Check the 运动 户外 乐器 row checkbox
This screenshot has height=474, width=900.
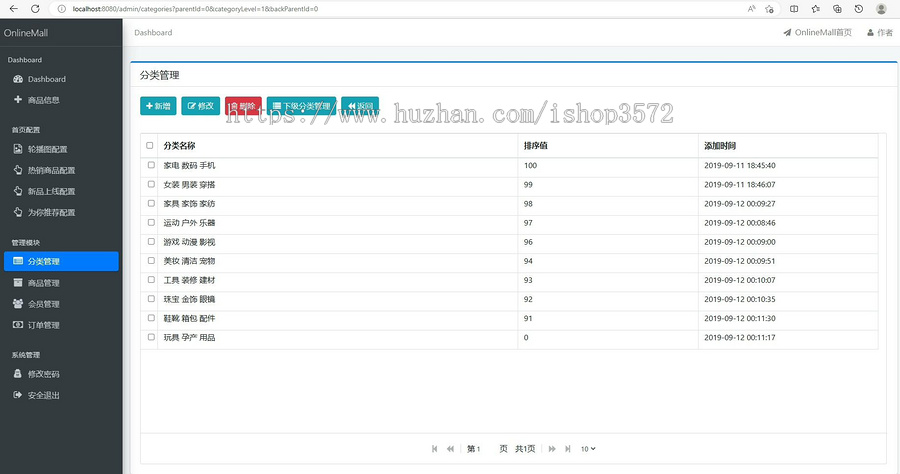[151, 223]
